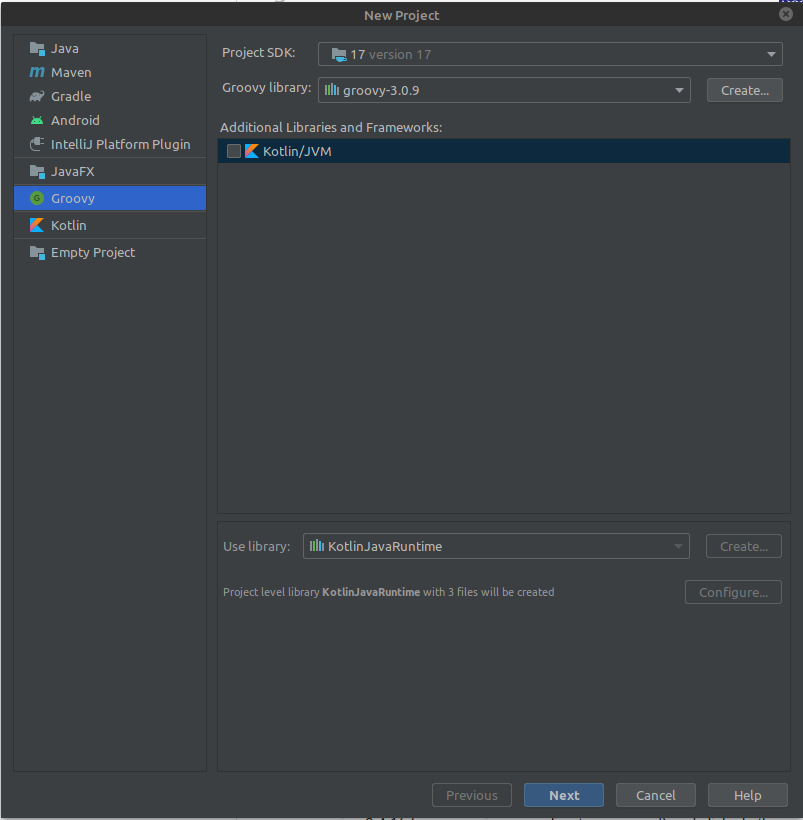Click the Cancel button
803x820 pixels.
click(x=655, y=795)
